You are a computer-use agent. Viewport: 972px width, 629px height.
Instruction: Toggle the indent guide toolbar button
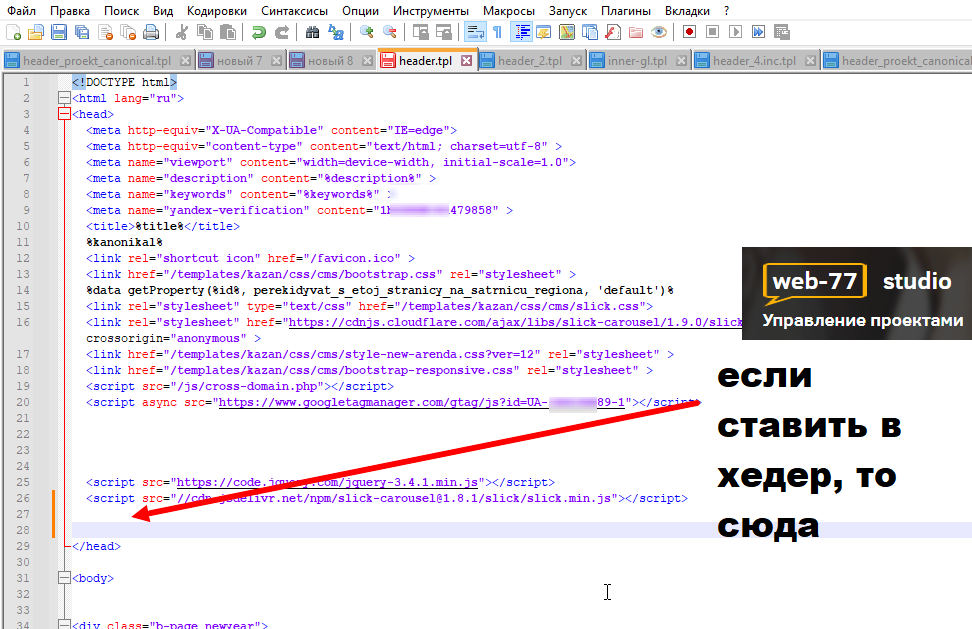click(x=521, y=32)
